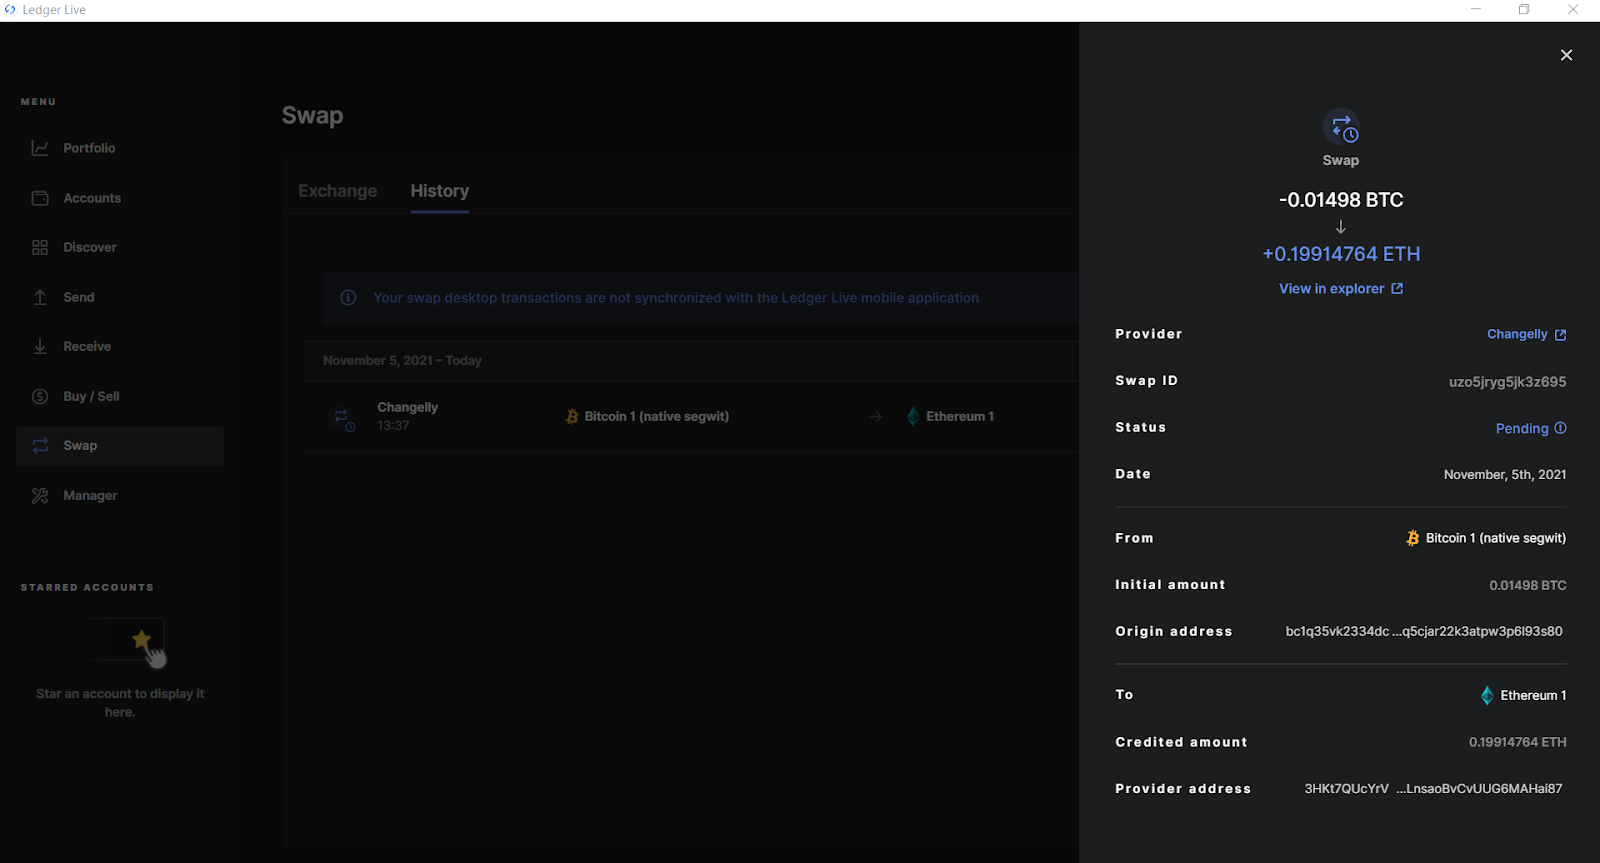Click external link icon beside Changelly provider
Screen dimensions: 1600x863
click(1560, 335)
